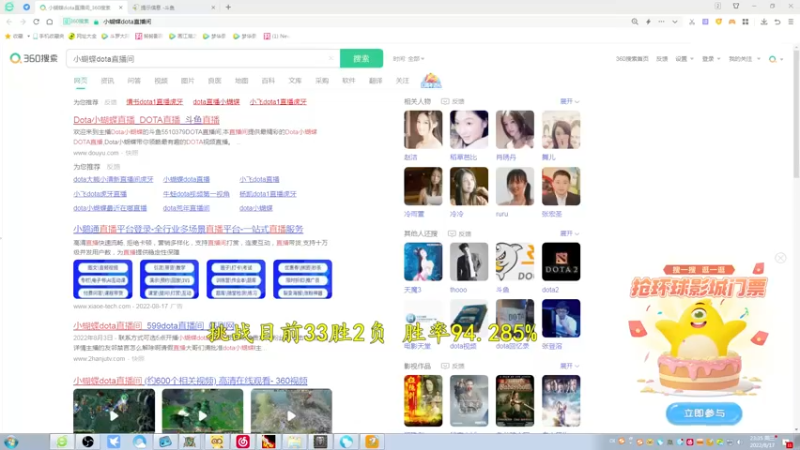This screenshot has width=800, height=450.
Task: Click 立即参与 button in the ad
Action: 704,413
